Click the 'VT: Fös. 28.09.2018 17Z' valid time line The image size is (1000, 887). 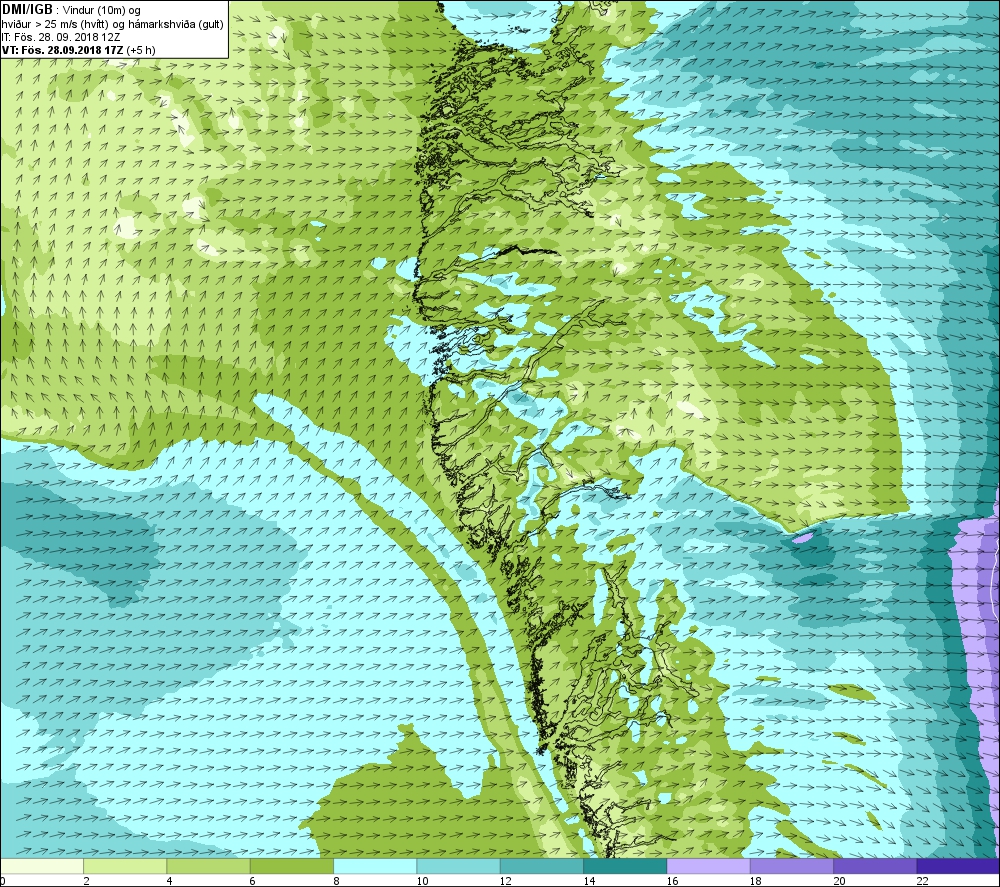point(63,50)
